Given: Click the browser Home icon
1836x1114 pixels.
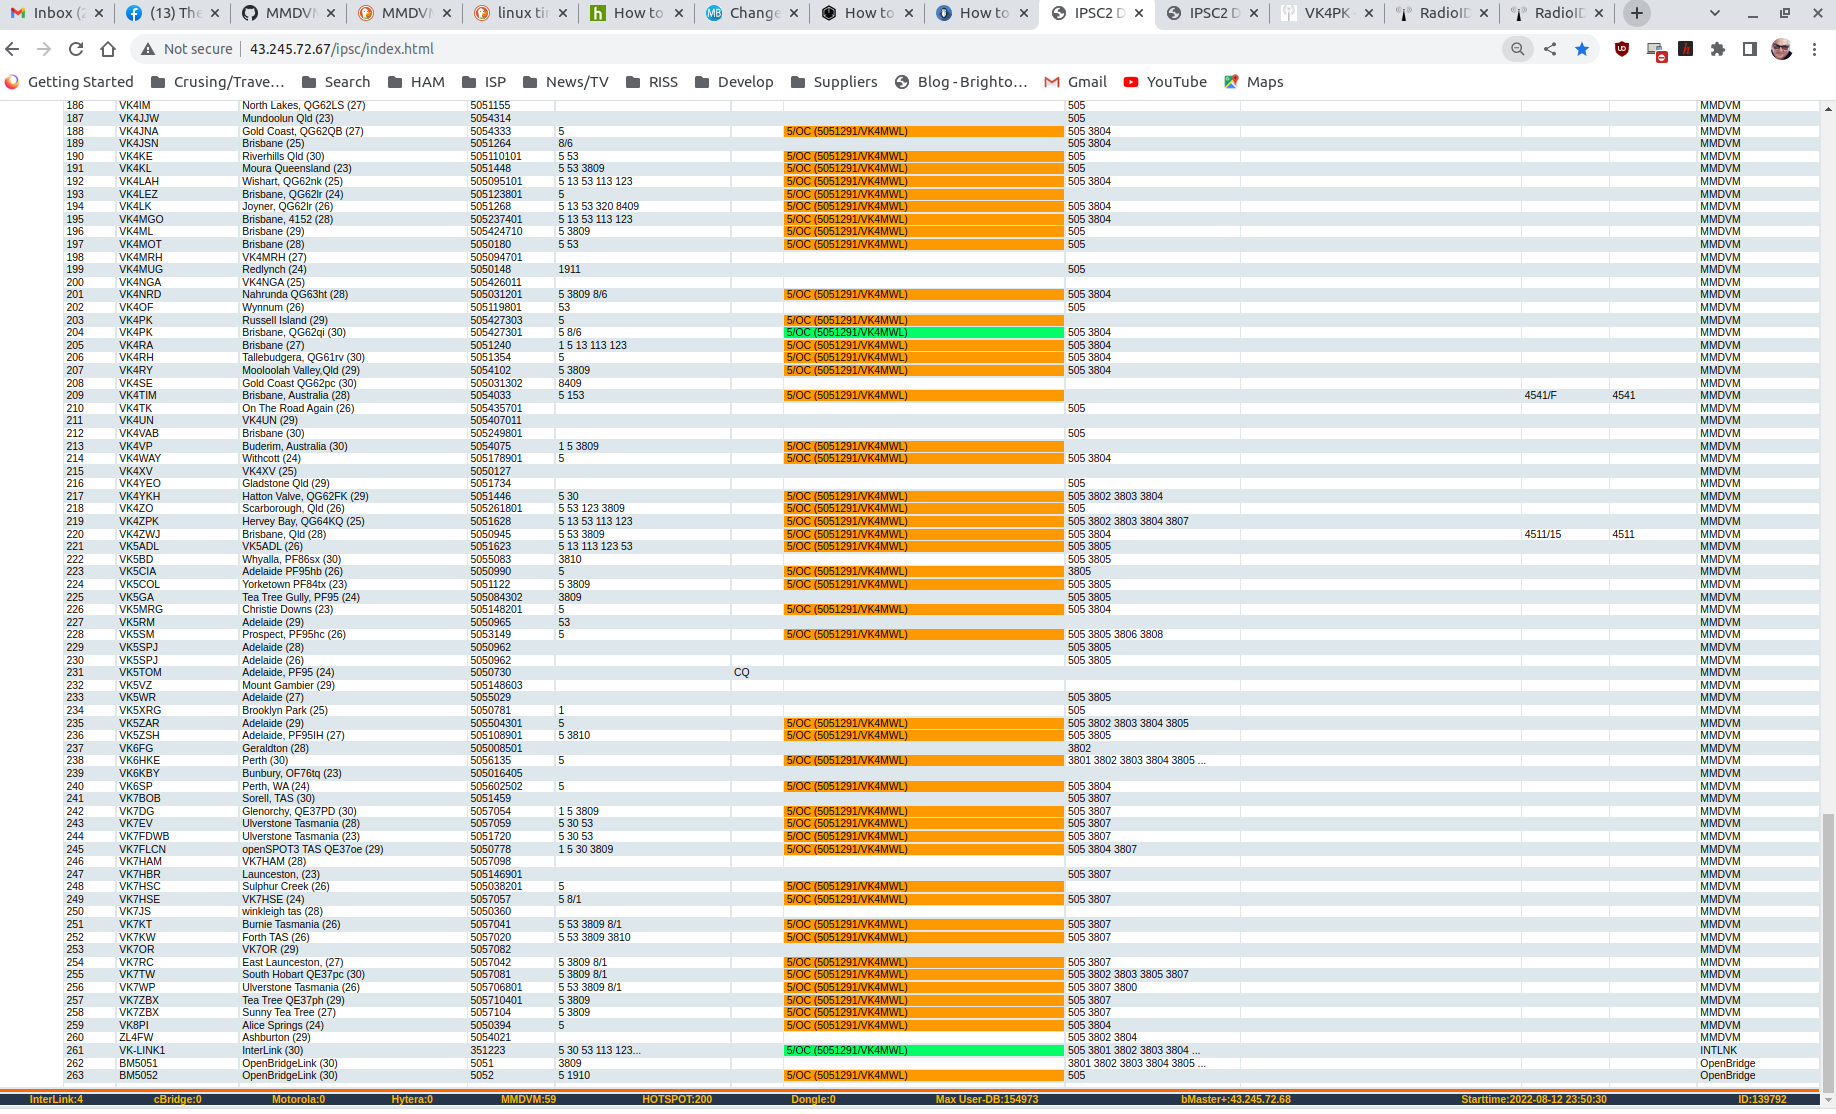Looking at the screenshot, I should pyautogui.click(x=108, y=48).
